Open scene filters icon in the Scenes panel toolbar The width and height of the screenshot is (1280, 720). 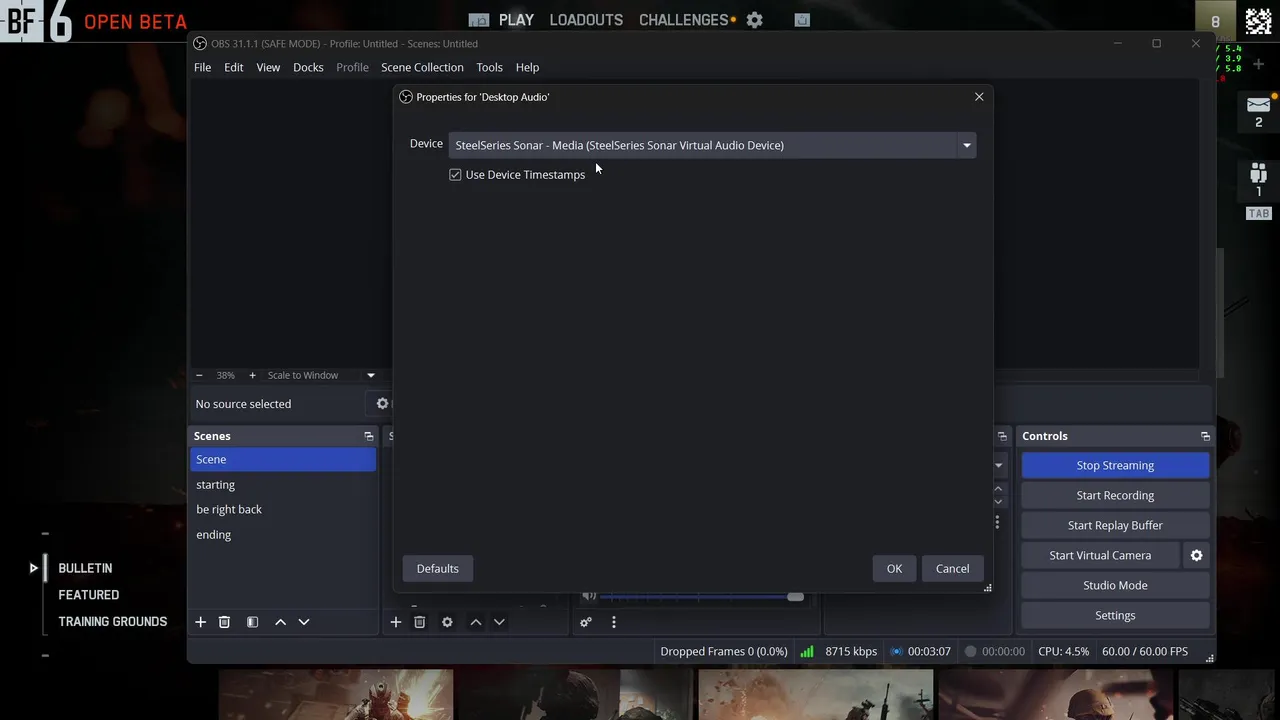(x=252, y=622)
